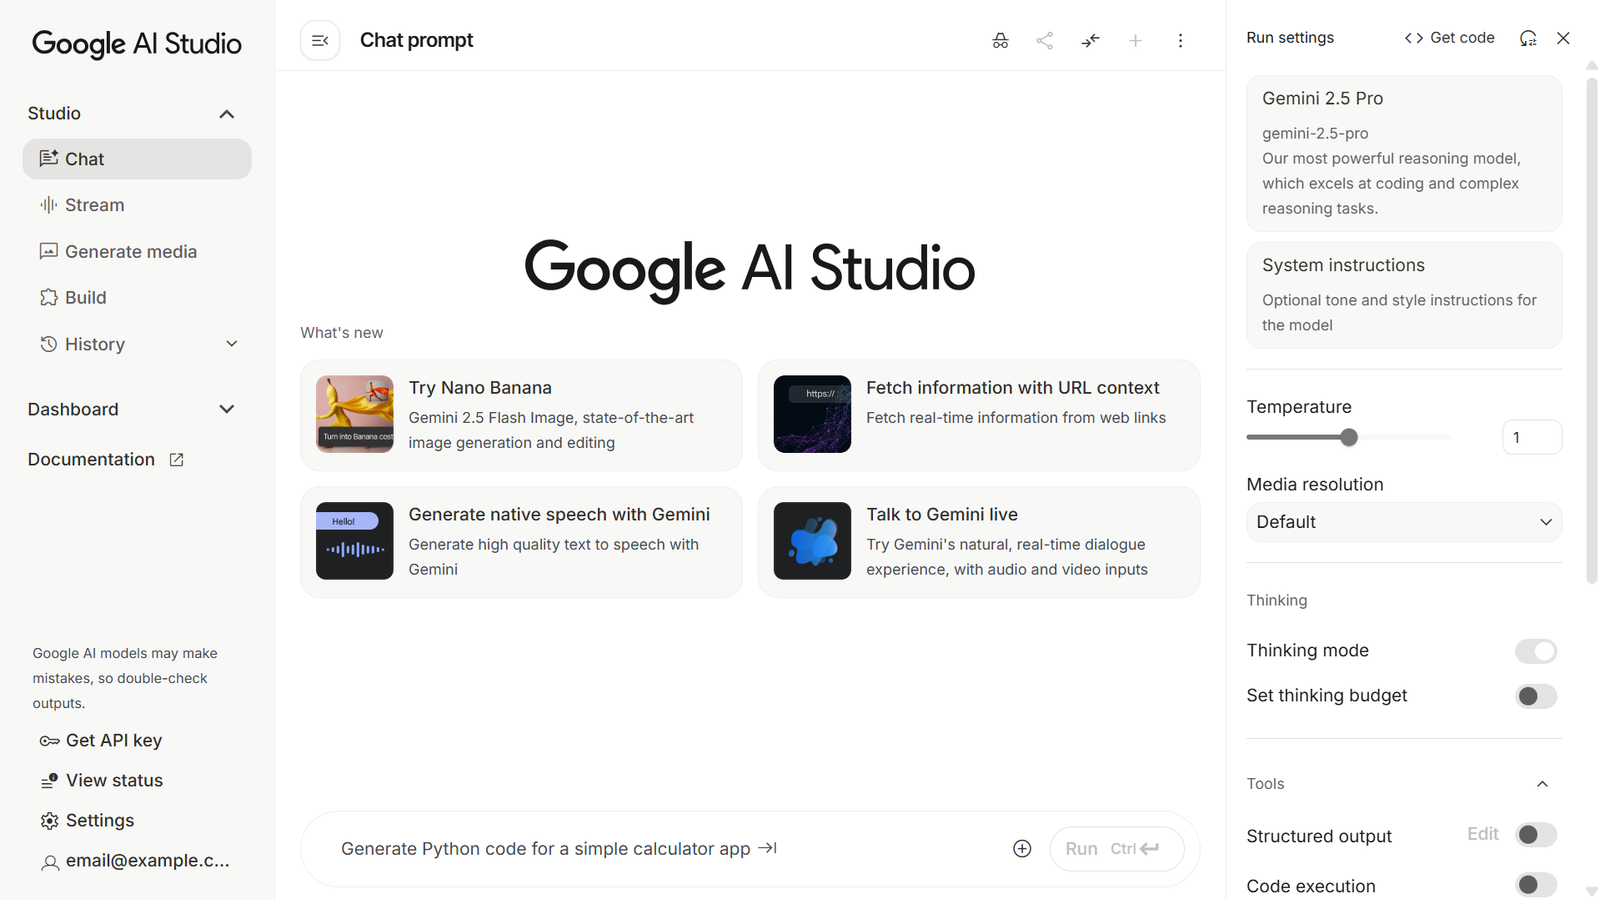Close the Run settings panel
Screen dimensions: 1600x900
pyautogui.click(x=1563, y=38)
